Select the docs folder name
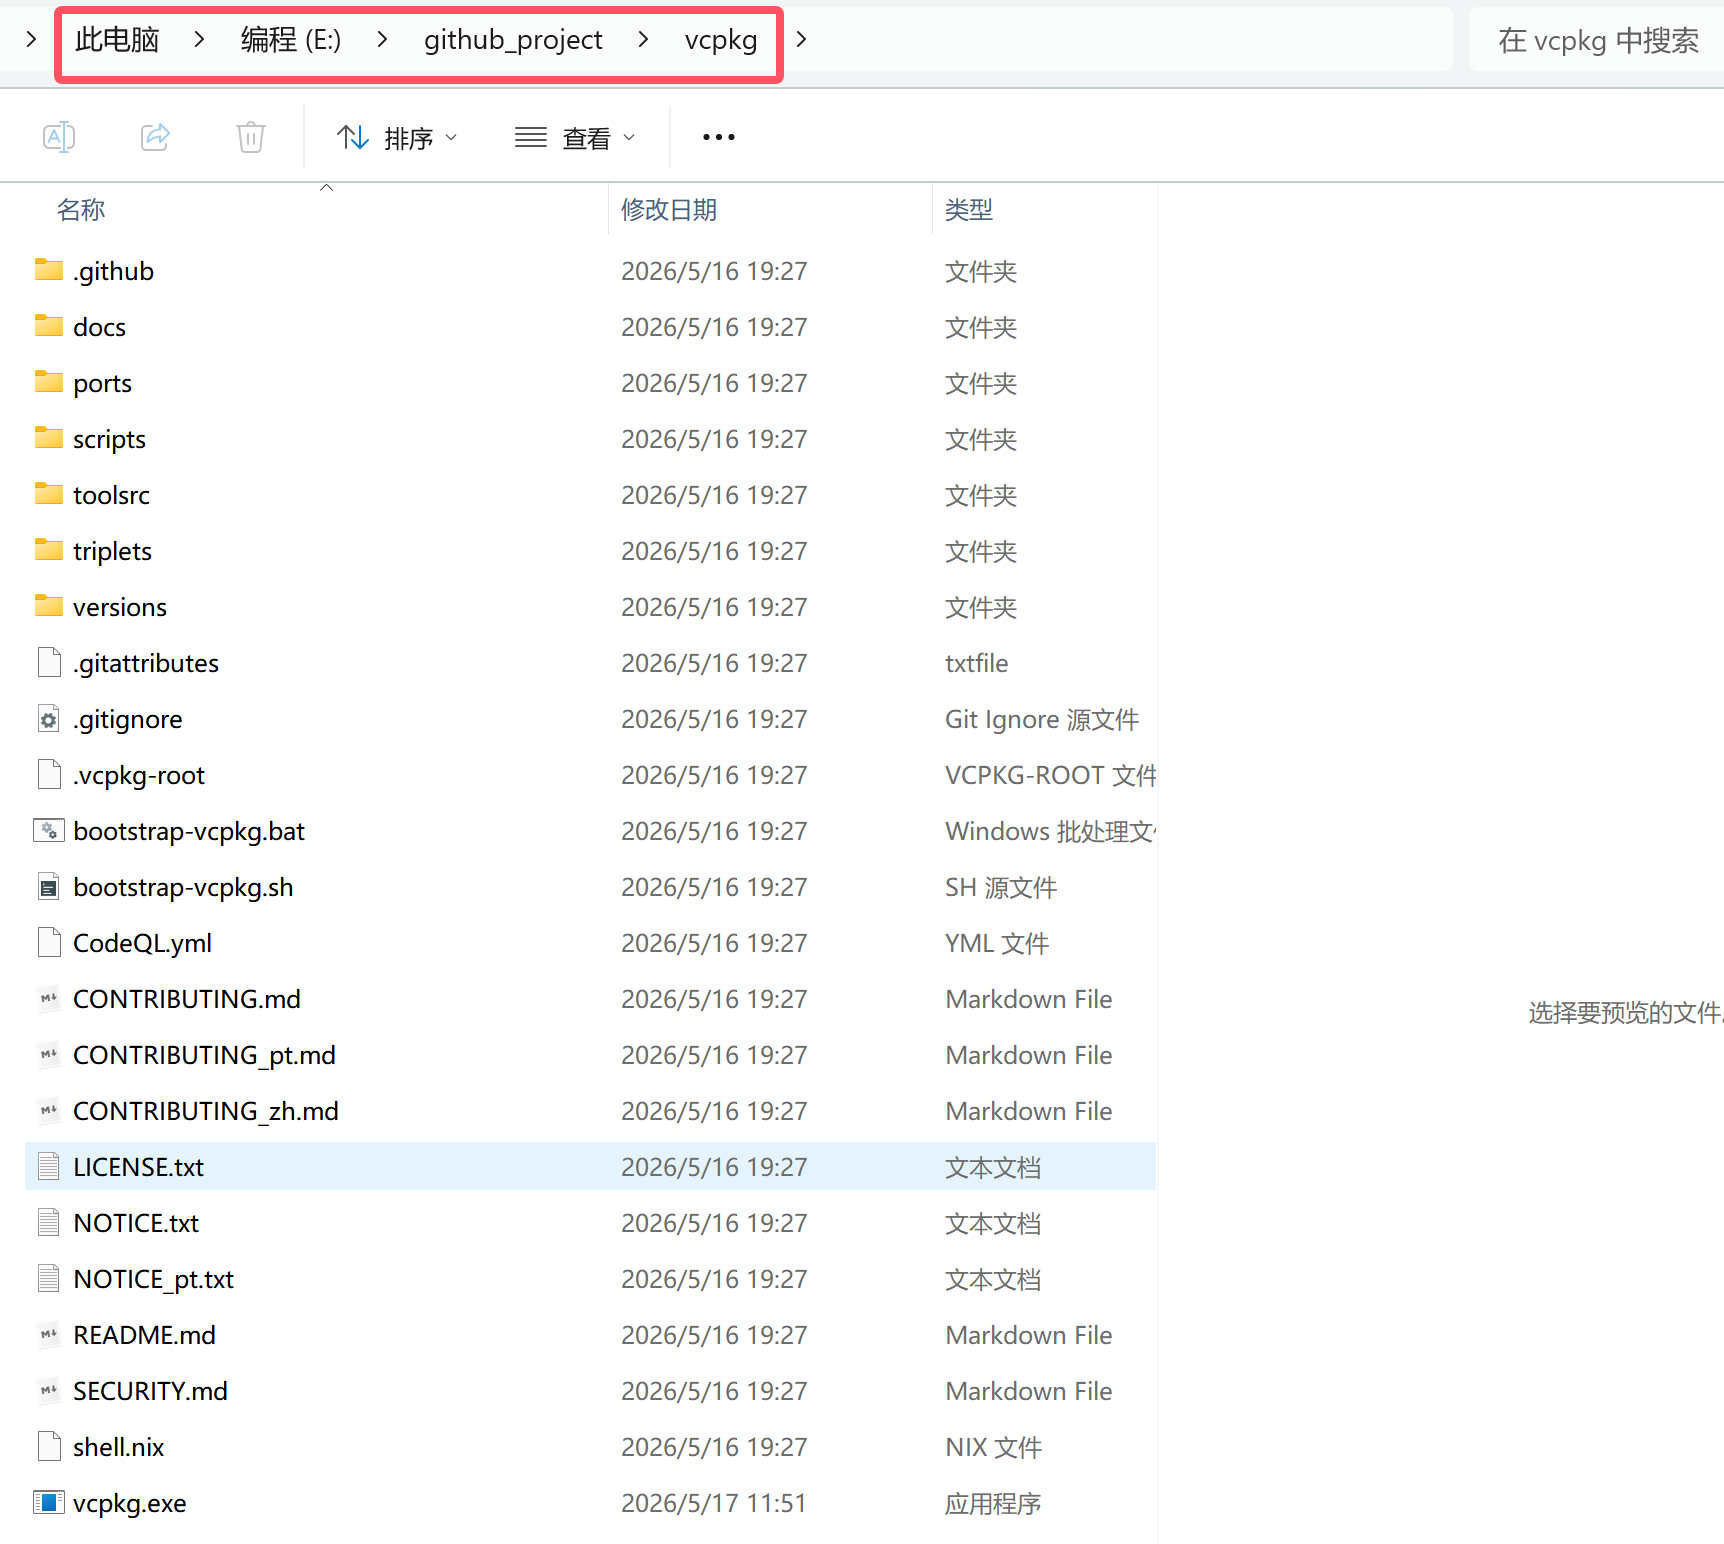 point(99,327)
